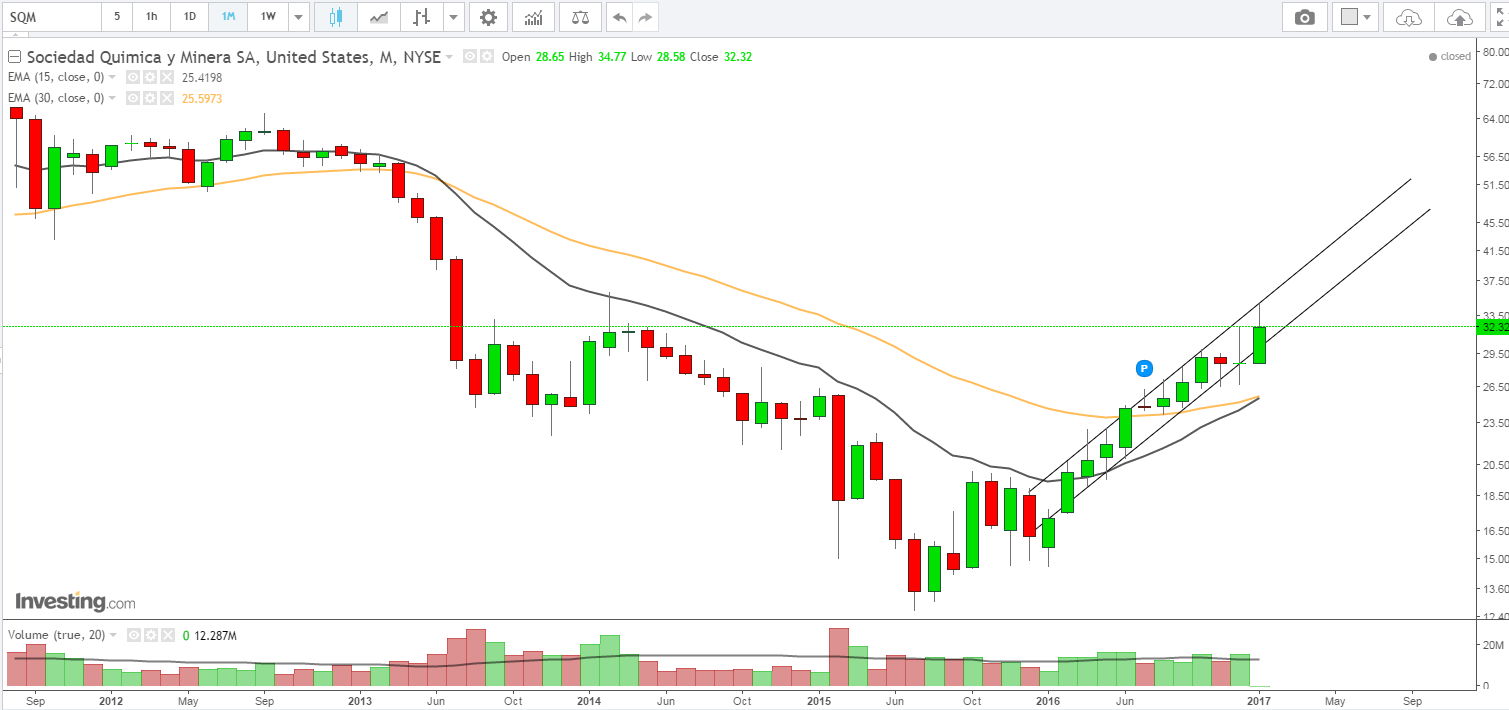1509x710 pixels.
Task: Click the Open value 28.65
Action: 550,57
